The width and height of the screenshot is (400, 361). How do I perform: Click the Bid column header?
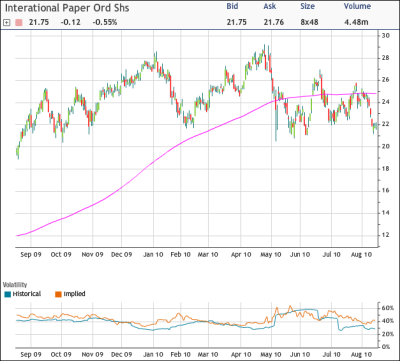pos(233,6)
